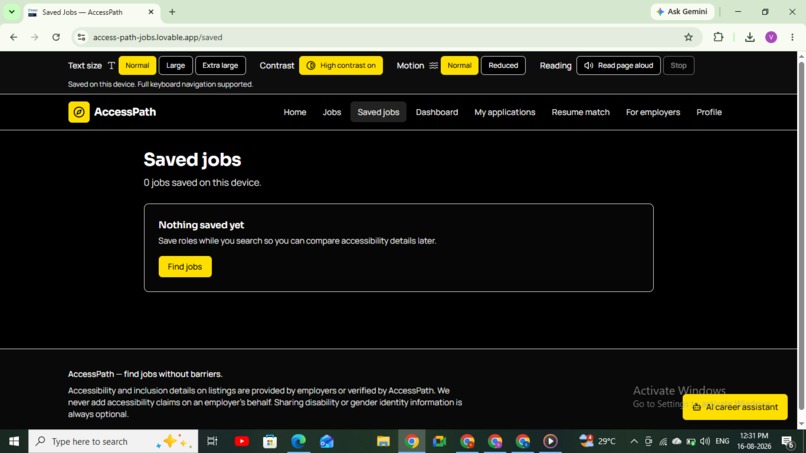Go back to previous page

click(x=14, y=37)
